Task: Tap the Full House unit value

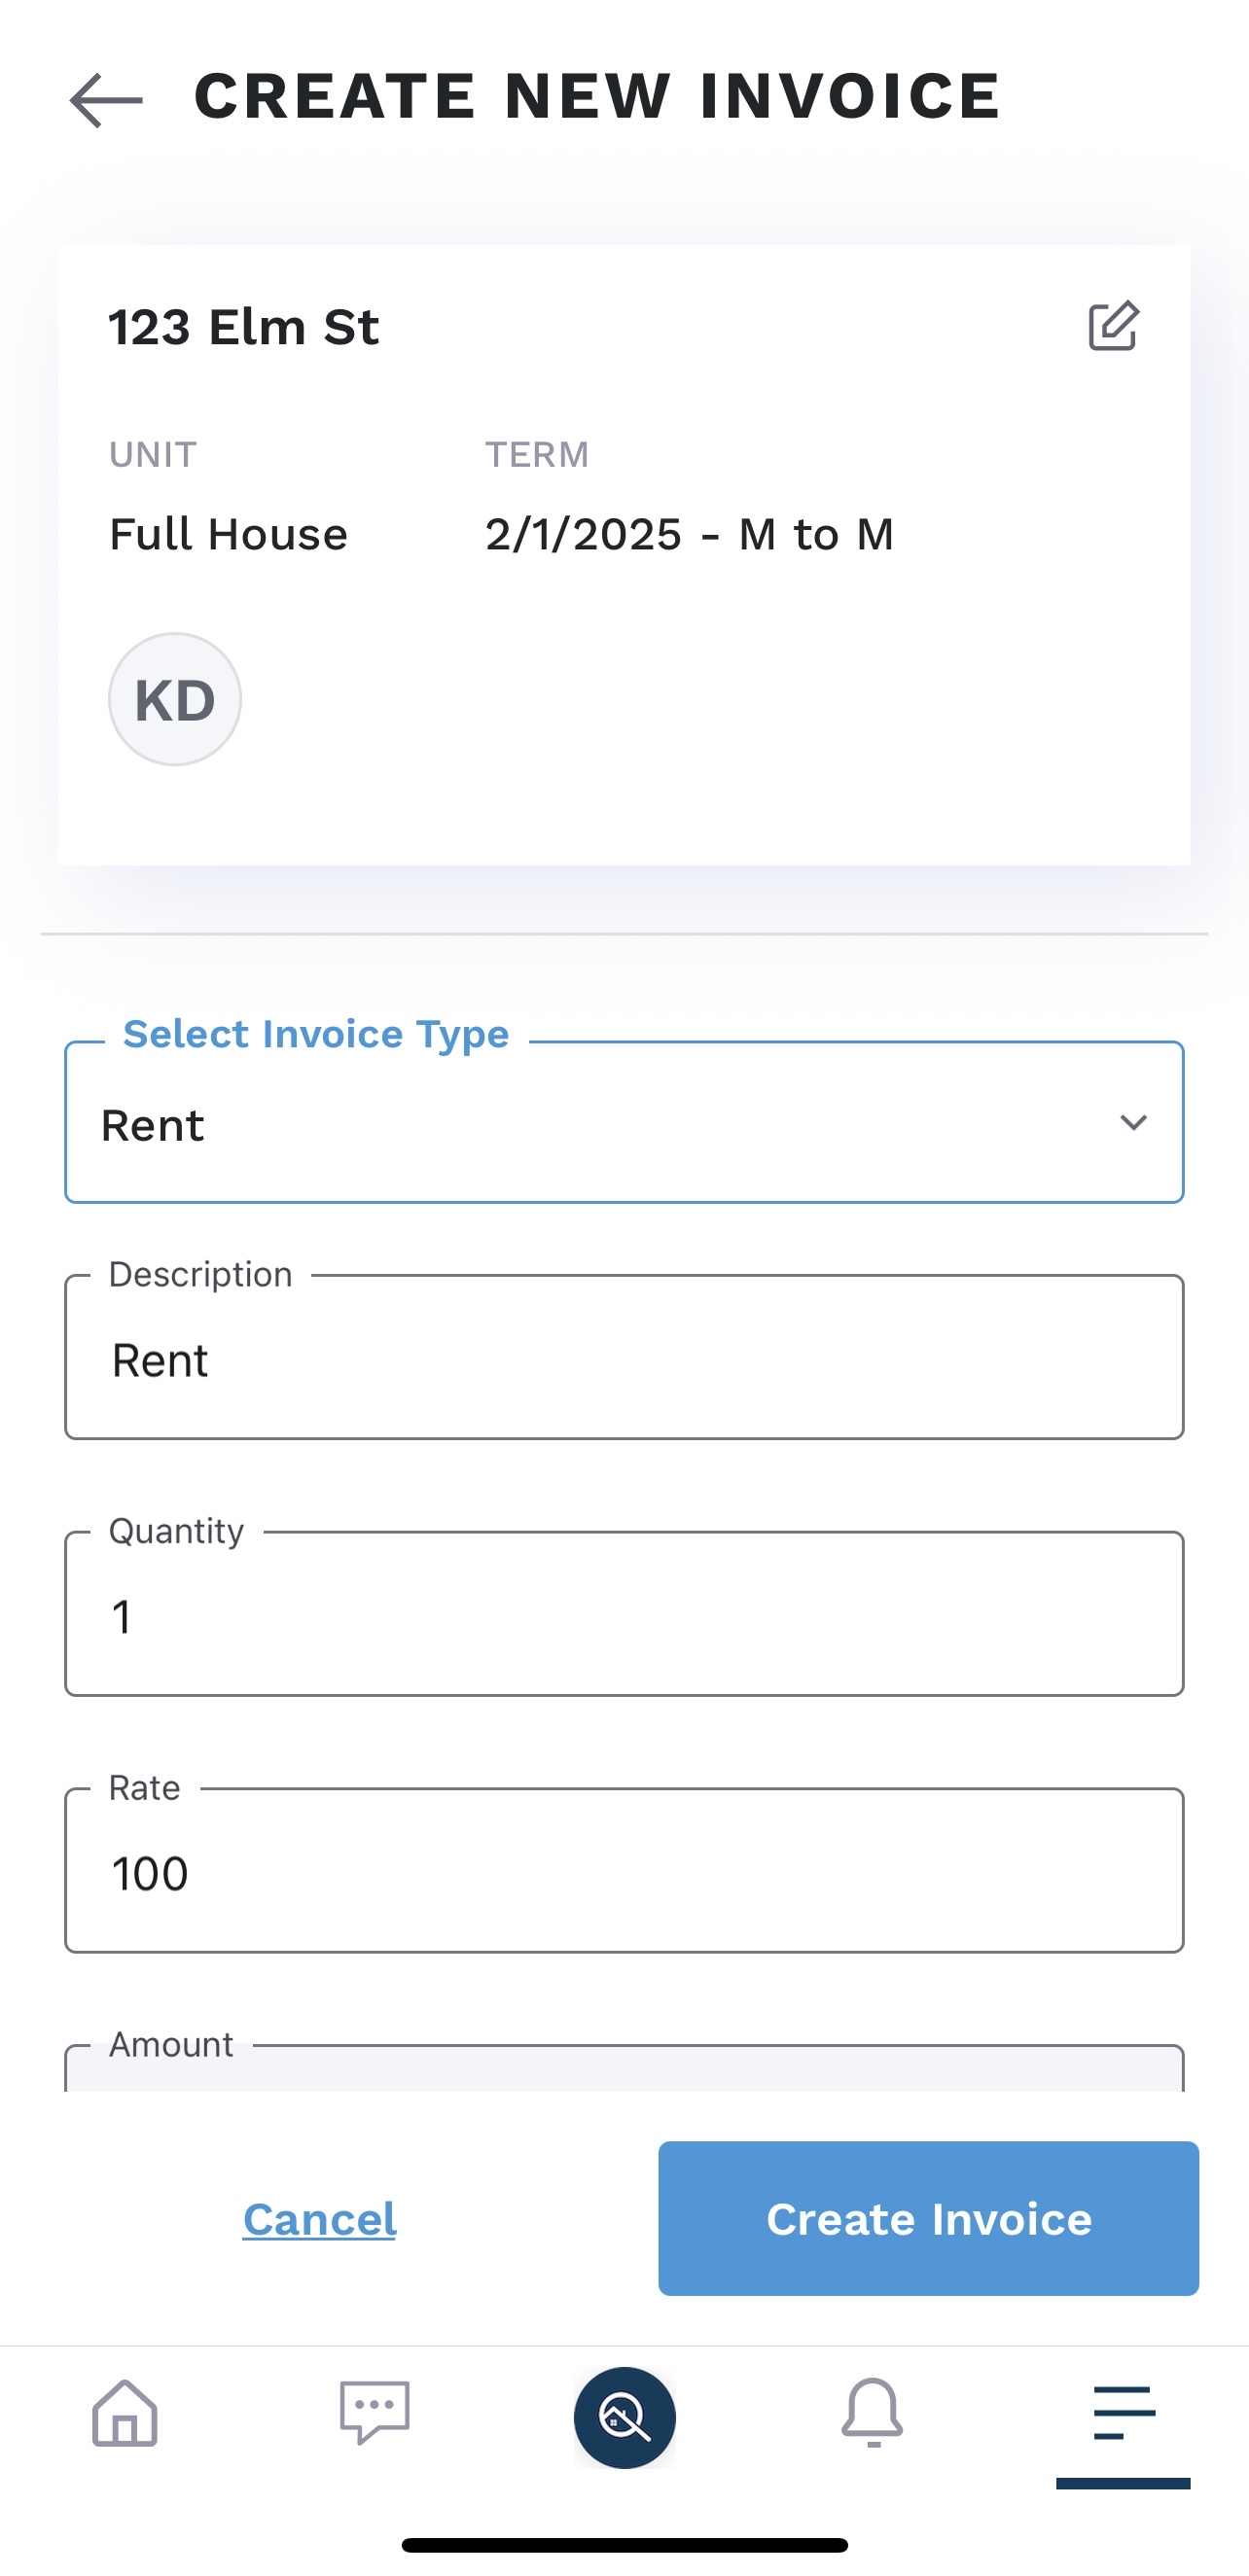Action: (228, 534)
